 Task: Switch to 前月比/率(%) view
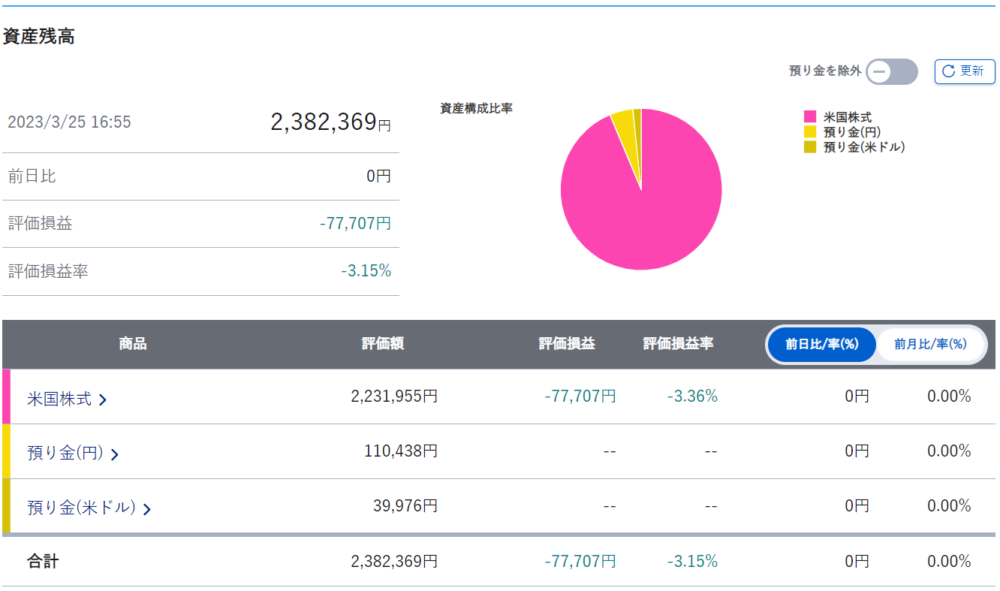click(x=930, y=344)
